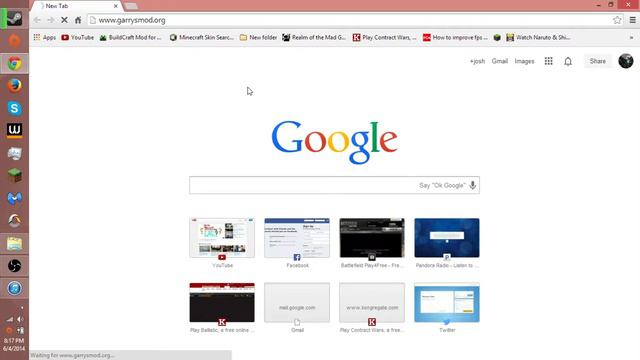Open Firefox from the taskbar
640x360 pixels.
click(14, 86)
